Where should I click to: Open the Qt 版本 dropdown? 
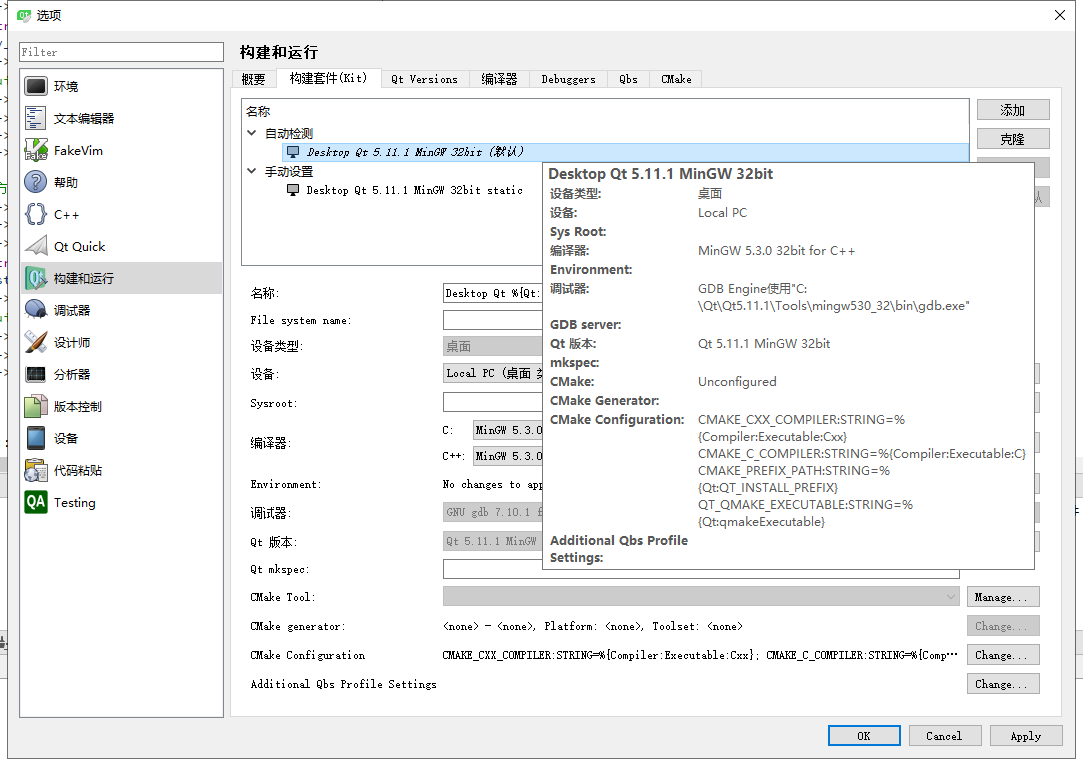point(492,542)
